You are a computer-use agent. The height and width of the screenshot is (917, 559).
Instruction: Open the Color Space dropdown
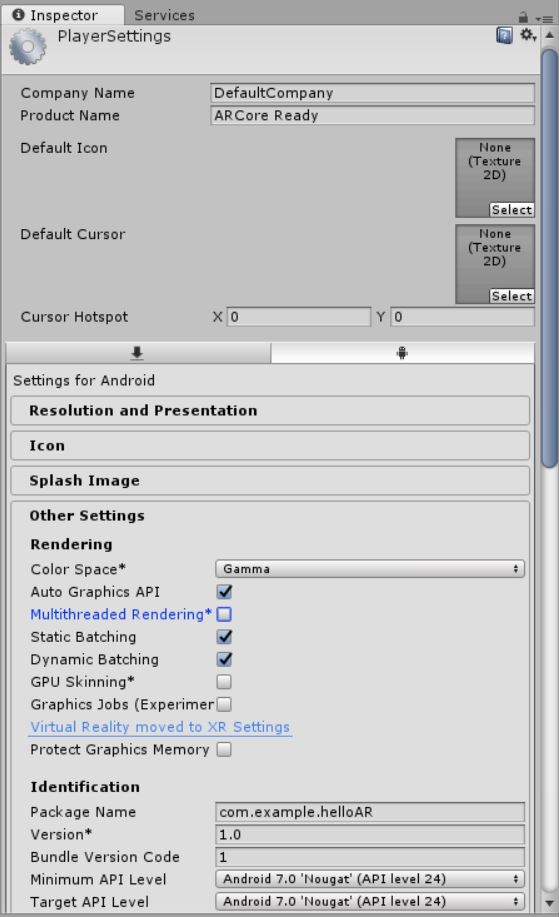coord(370,569)
